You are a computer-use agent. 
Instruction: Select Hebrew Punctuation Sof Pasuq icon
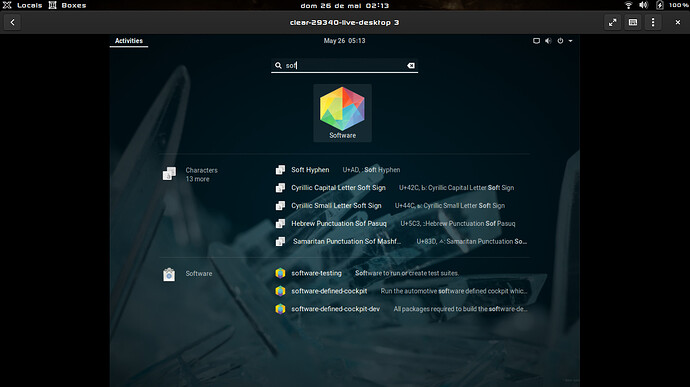tap(280, 224)
